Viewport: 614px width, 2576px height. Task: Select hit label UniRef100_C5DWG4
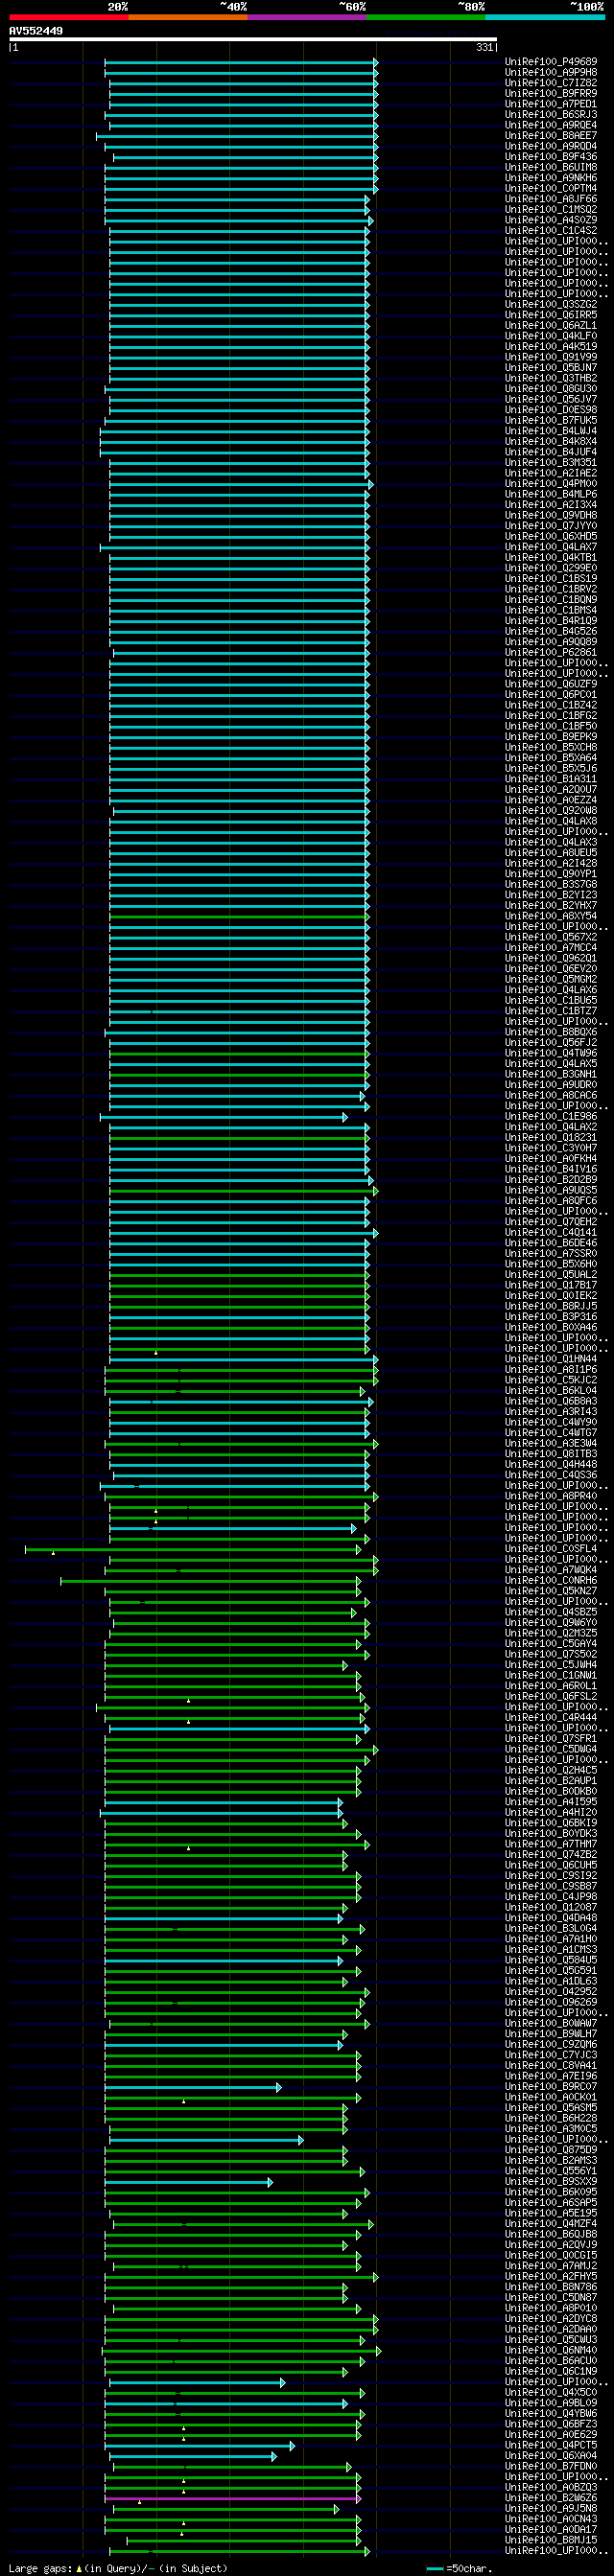click(x=551, y=1749)
